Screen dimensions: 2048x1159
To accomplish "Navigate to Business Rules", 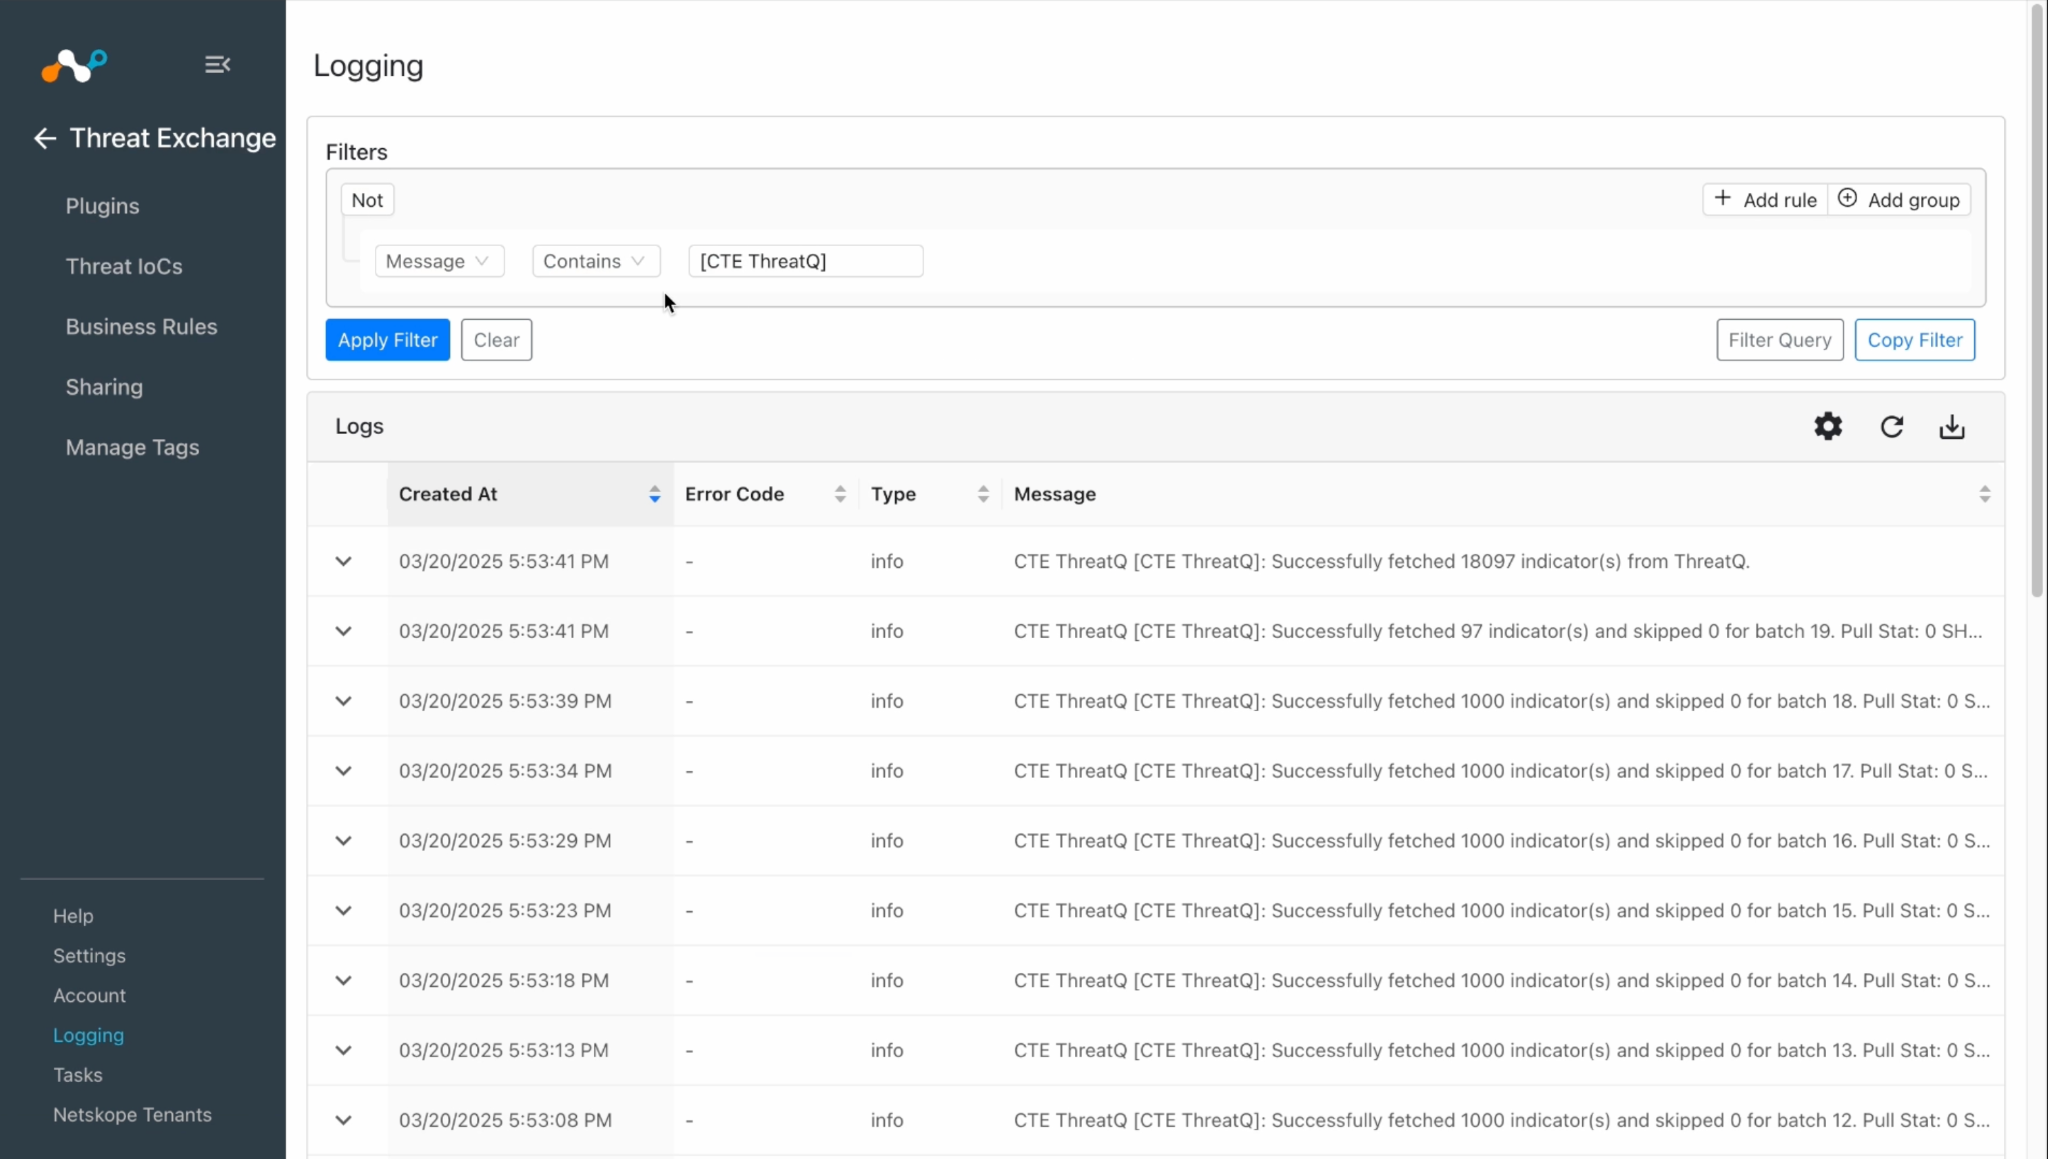I will [x=141, y=327].
